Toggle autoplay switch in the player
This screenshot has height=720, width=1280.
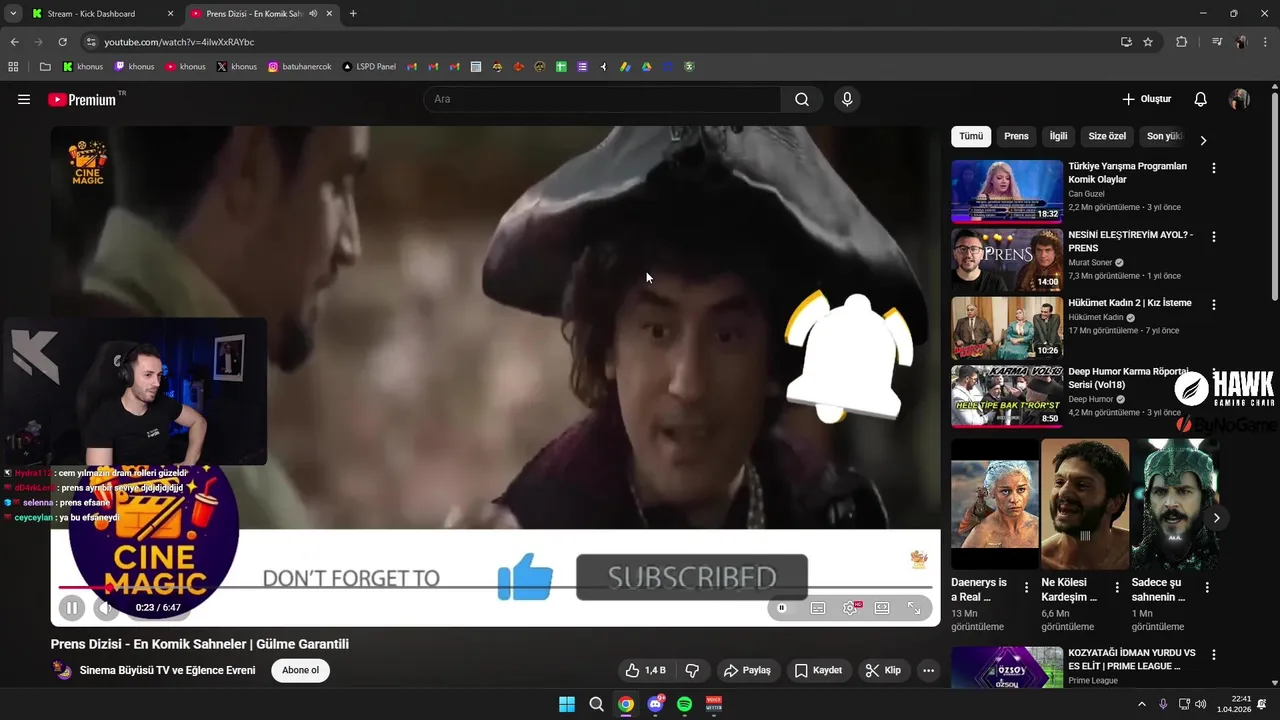coord(782,607)
